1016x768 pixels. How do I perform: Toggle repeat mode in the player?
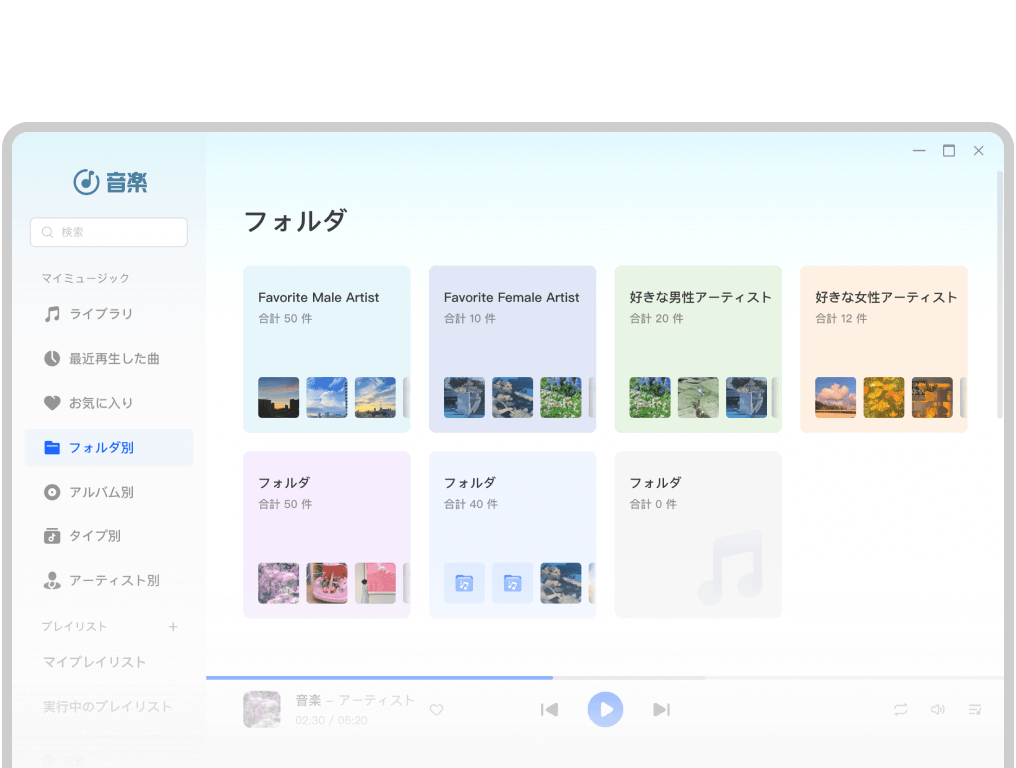tap(901, 709)
